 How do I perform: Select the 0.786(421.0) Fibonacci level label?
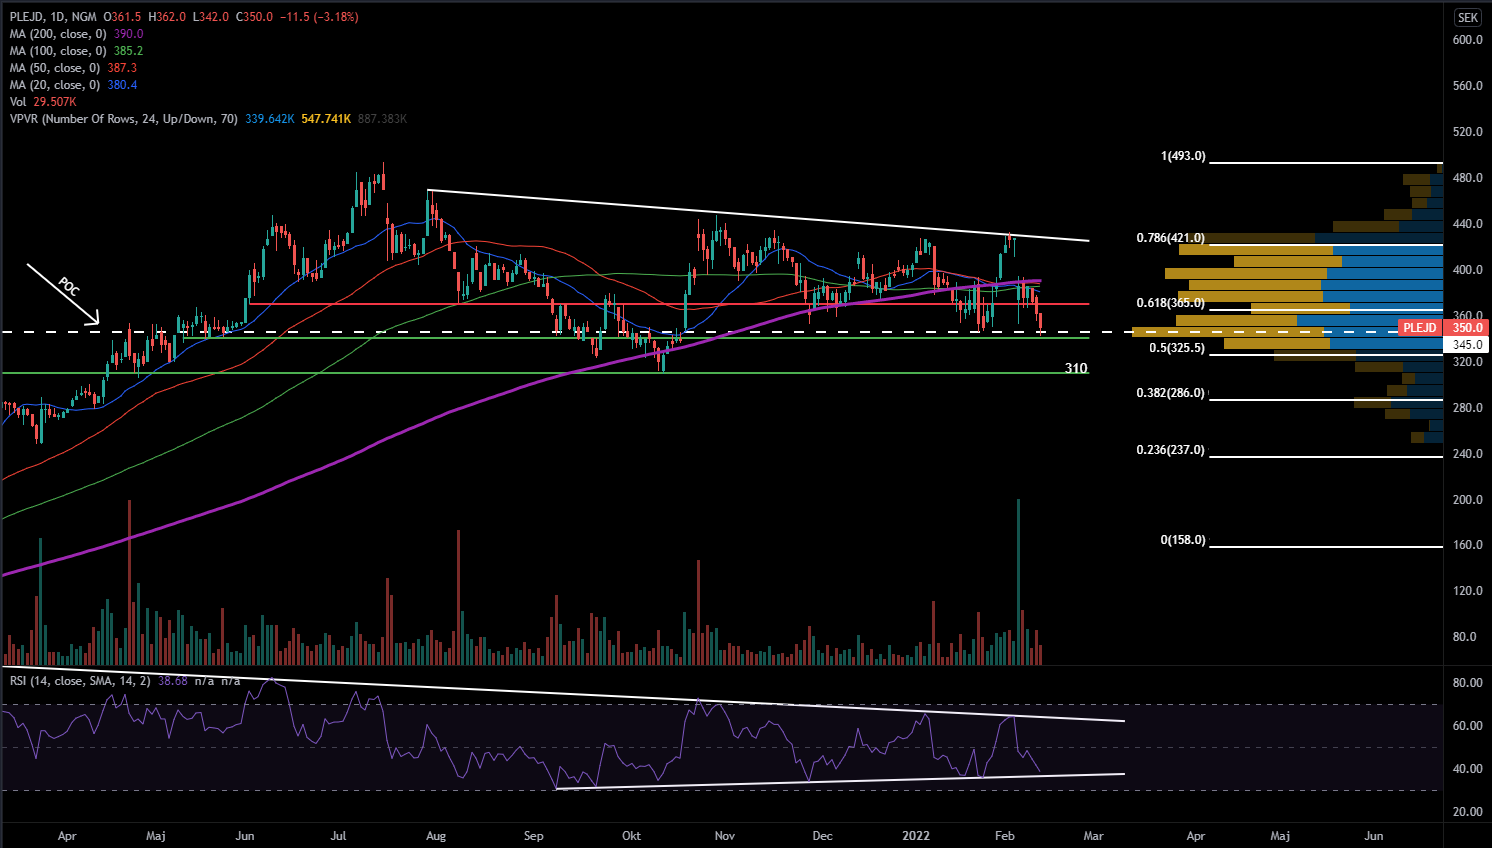pyautogui.click(x=1170, y=238)
